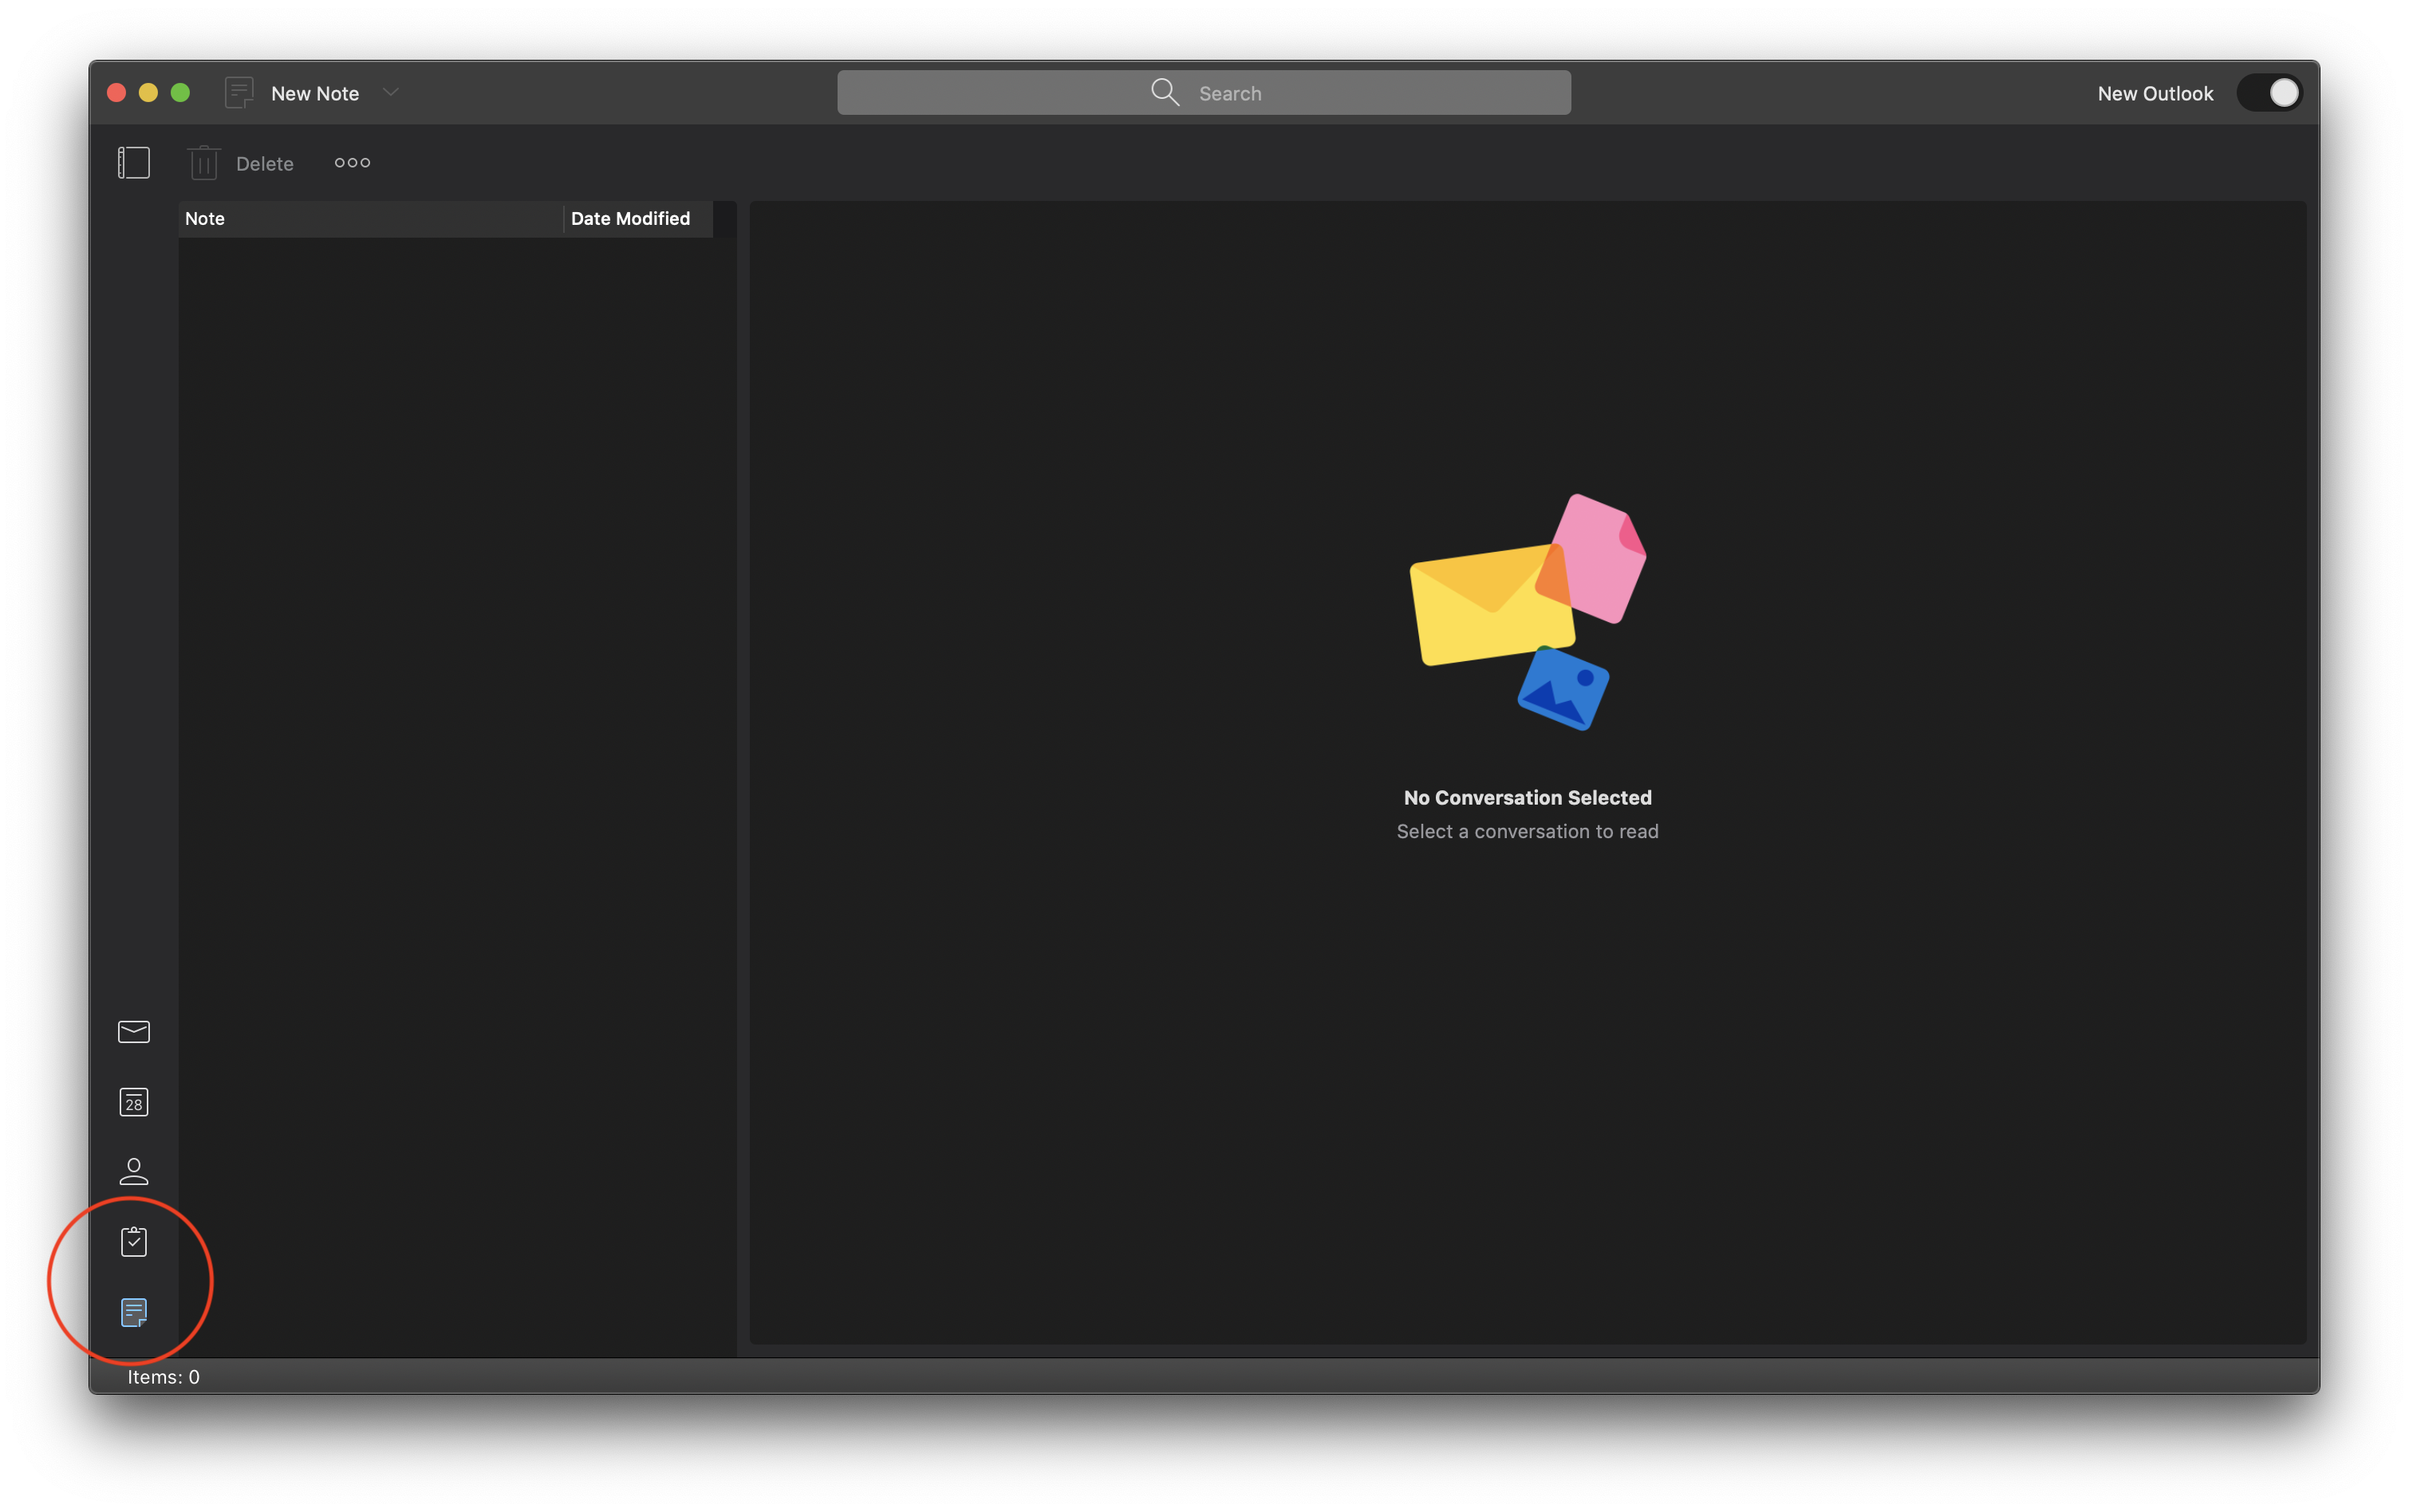Viewport: 2409px width, 1512px height.
Task: Switch to the Calendar view
Action: 133,1102
